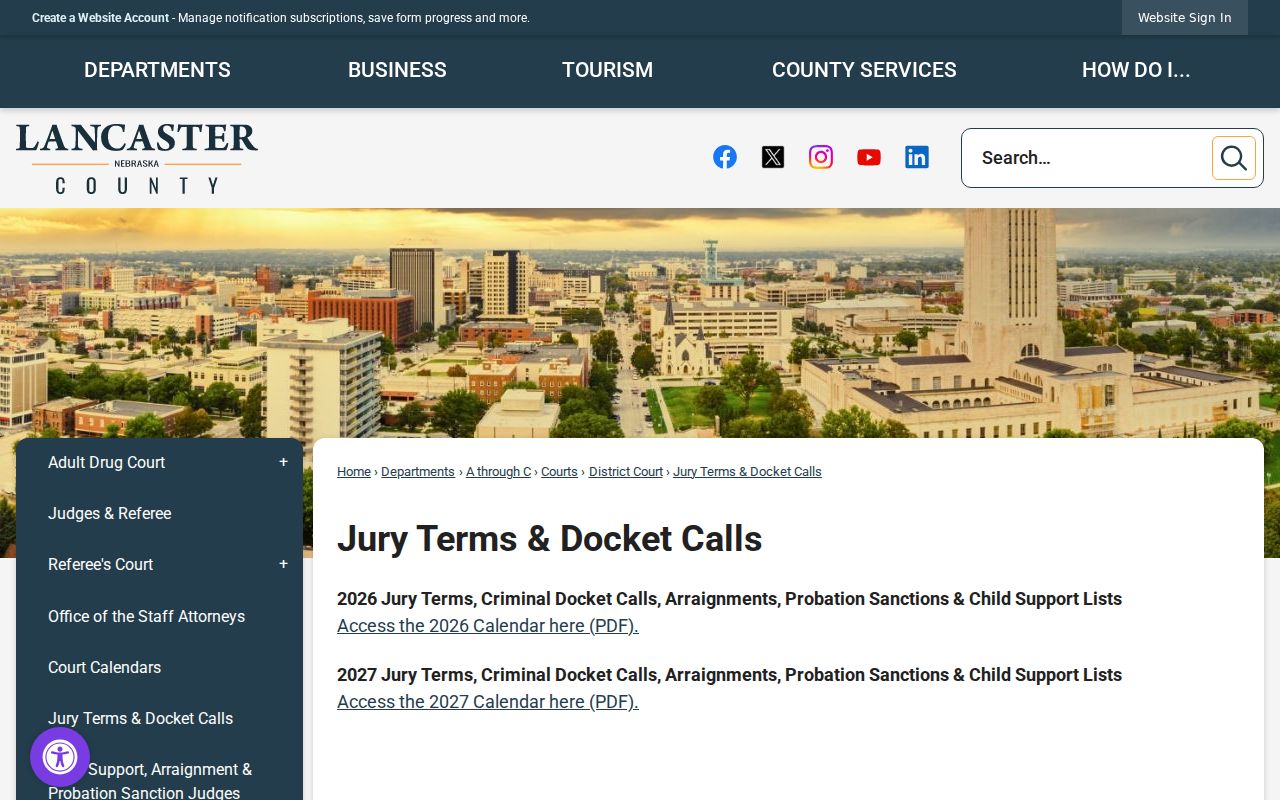1280x800 pixels.
Task: Click the Lancaster County Nebraska logo
Action: click(x=137, y=158)
